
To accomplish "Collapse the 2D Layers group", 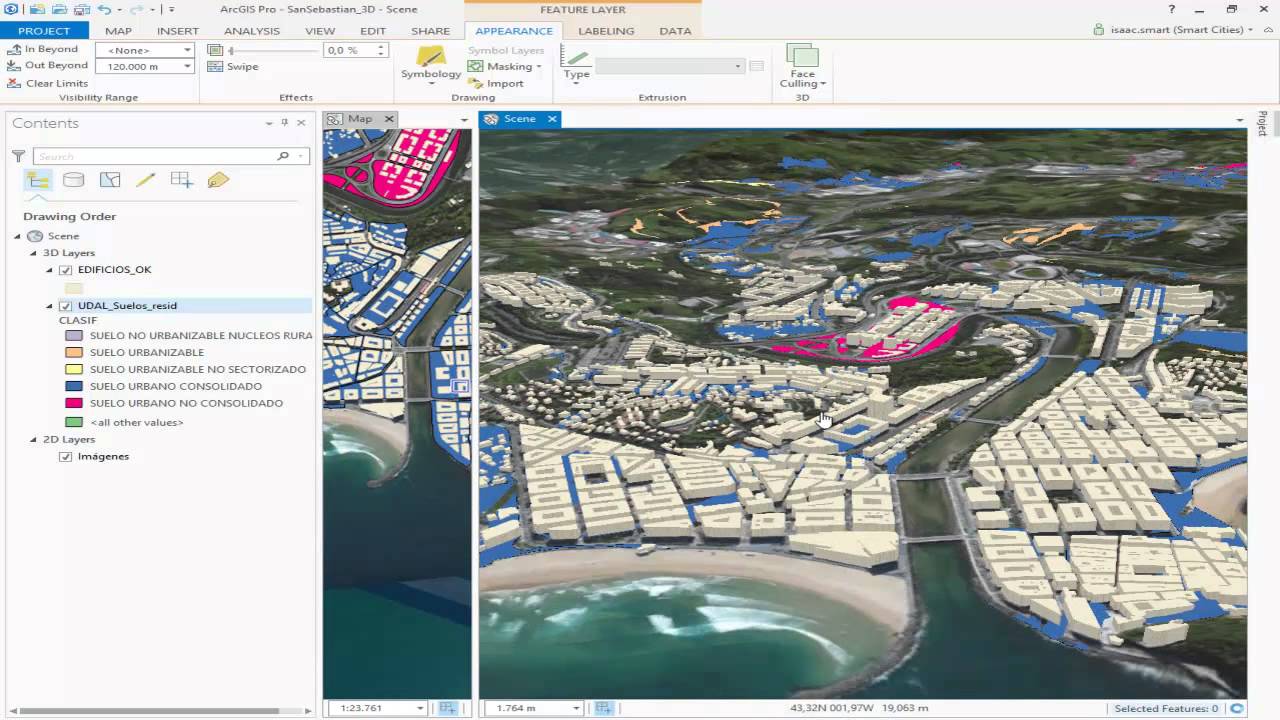I will pos(33,440).
